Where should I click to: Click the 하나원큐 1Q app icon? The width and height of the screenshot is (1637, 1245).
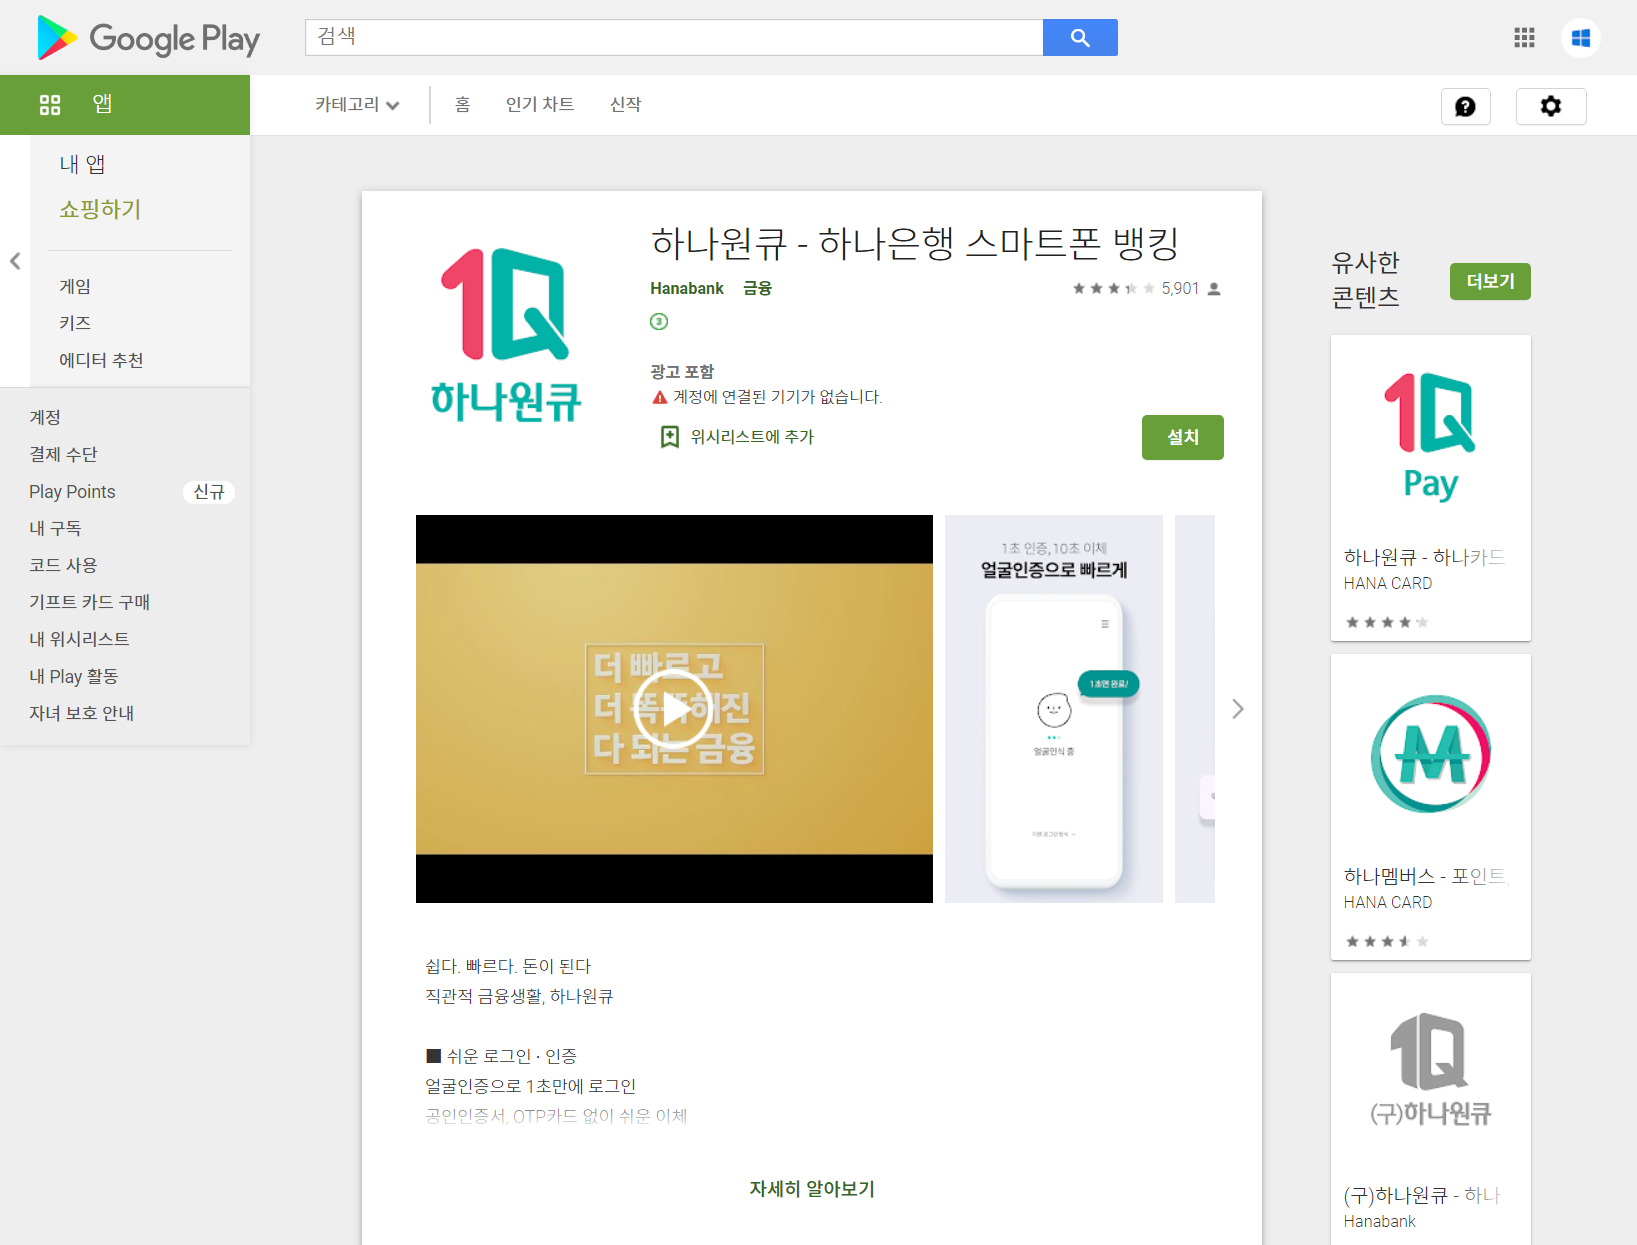pos(505,334)
